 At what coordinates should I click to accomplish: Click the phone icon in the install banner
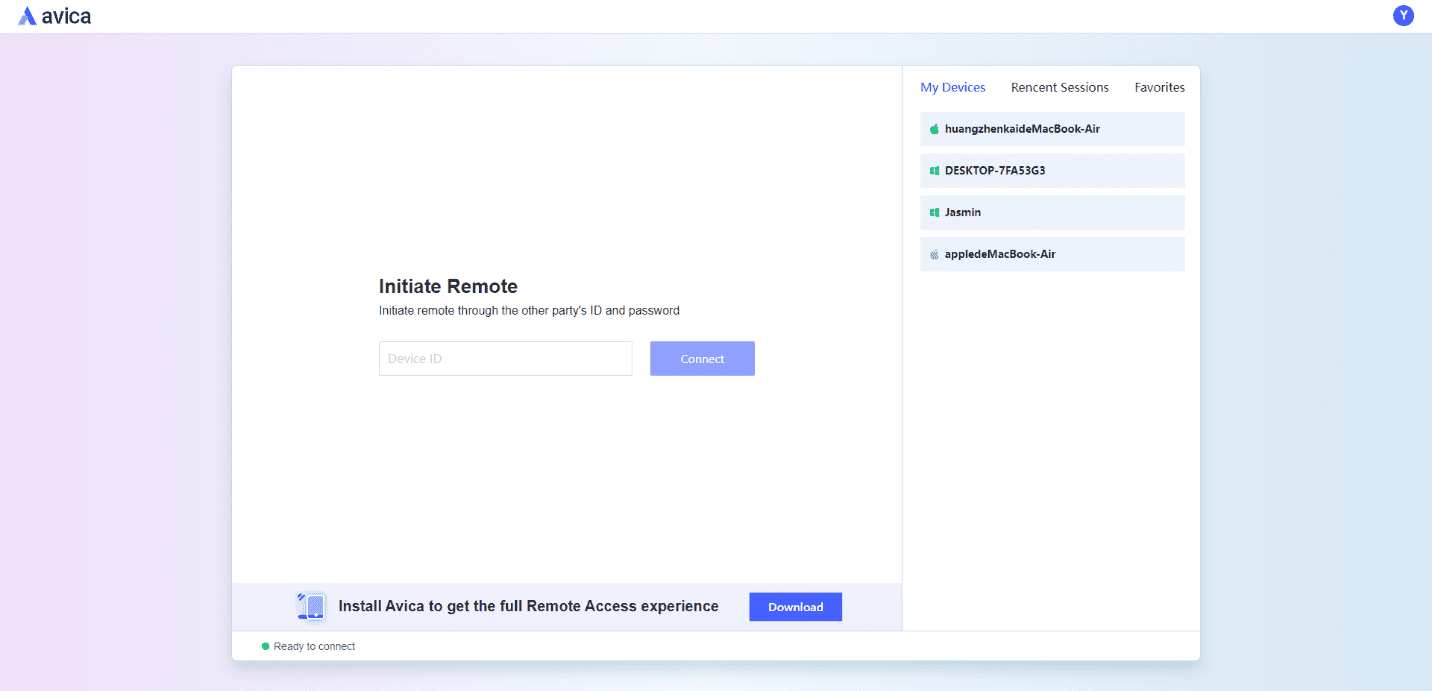[312, 606]
